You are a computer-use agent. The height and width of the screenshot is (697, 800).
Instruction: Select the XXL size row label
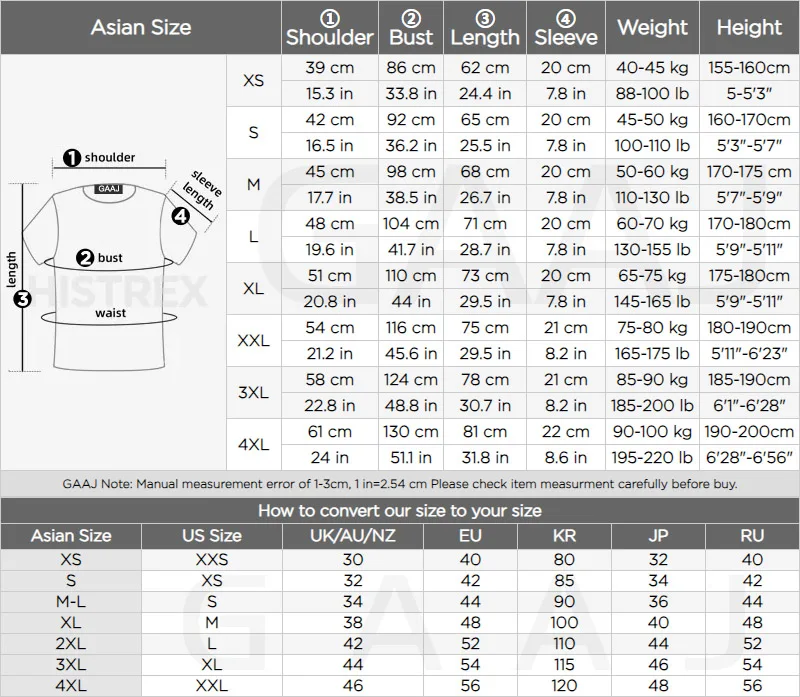pyautogui.click(x=254, y=341)
